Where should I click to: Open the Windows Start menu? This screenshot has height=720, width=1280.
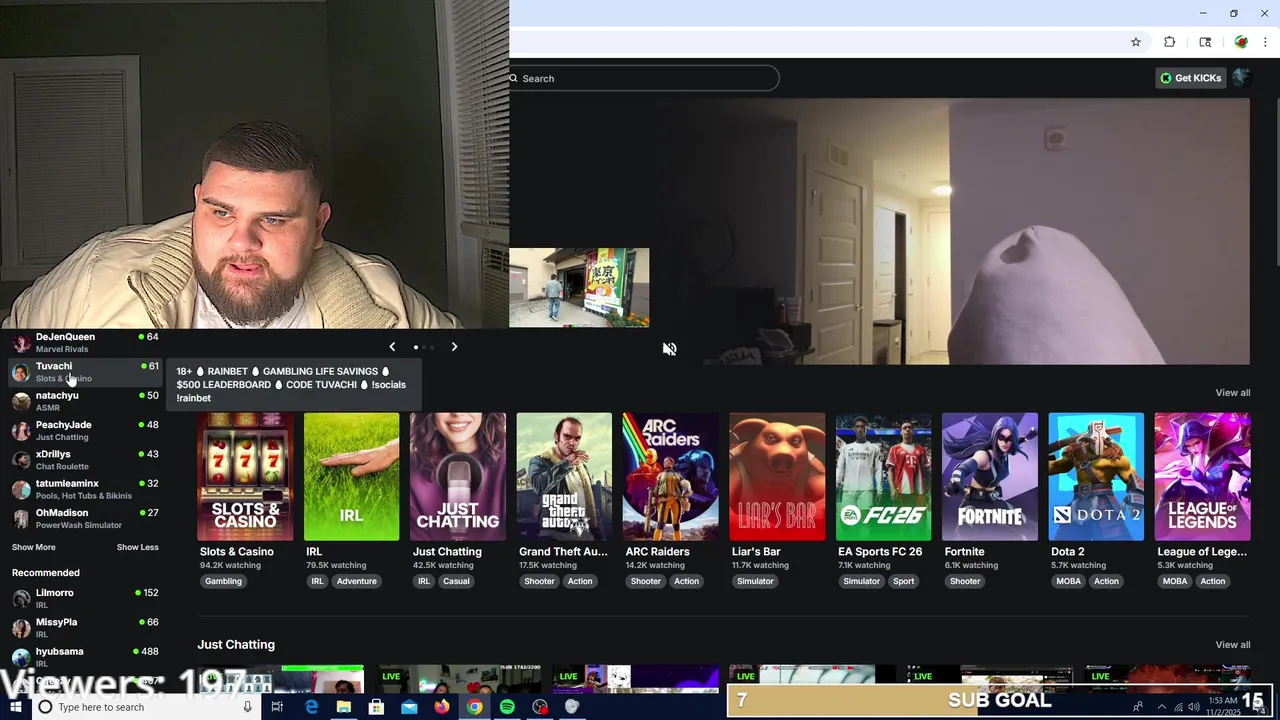pos(15,707)
